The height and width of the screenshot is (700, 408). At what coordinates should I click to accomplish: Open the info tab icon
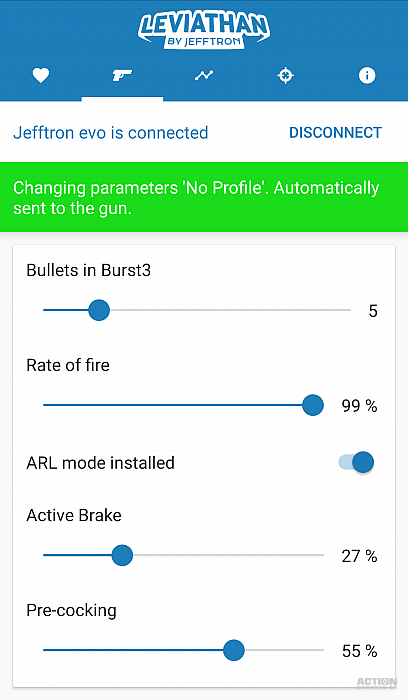pyautogui.click(x=367, y=75)
